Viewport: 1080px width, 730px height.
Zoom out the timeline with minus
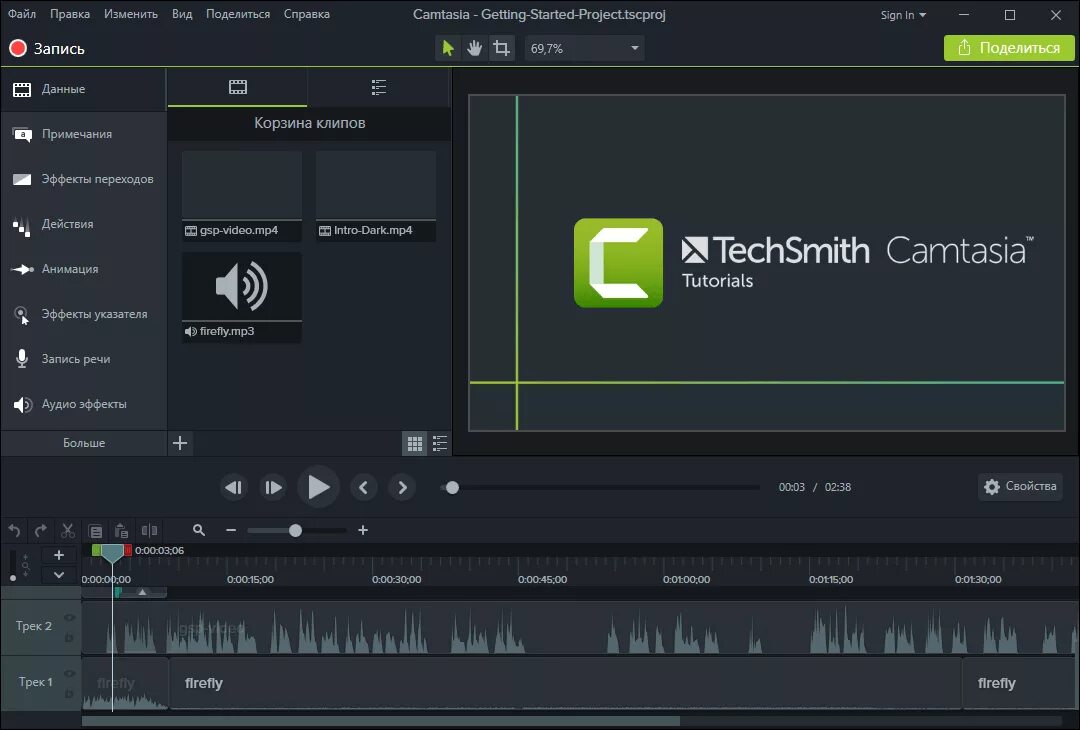tap(231, 530)
